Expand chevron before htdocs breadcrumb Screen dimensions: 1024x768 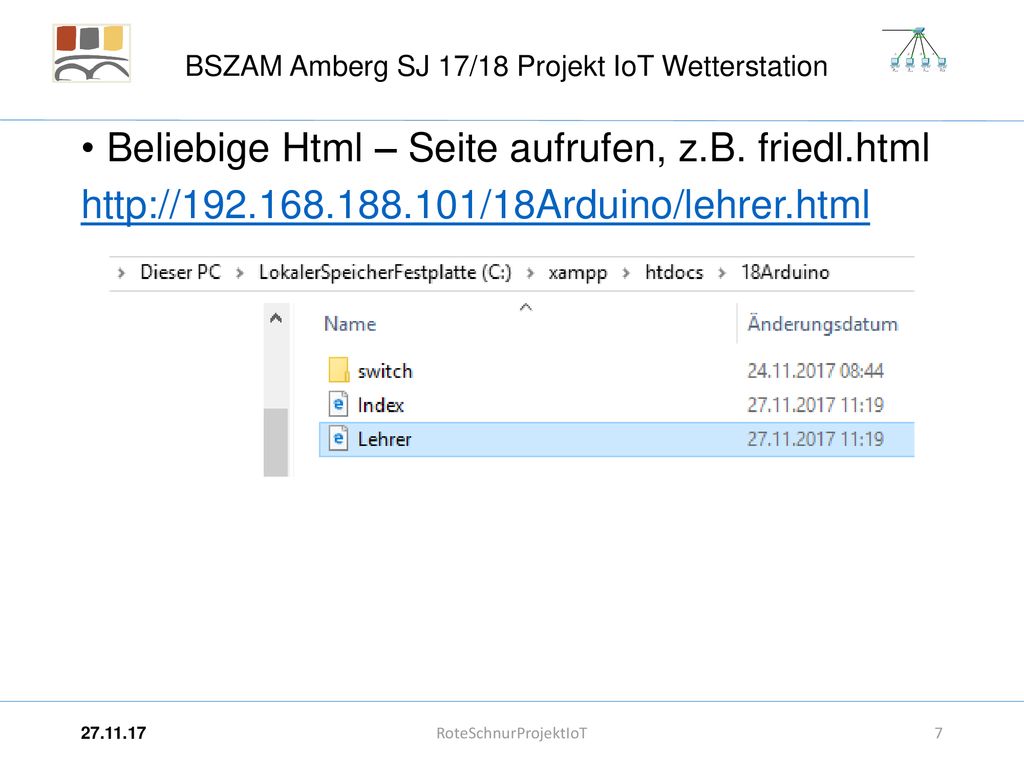tap(626, 273)
